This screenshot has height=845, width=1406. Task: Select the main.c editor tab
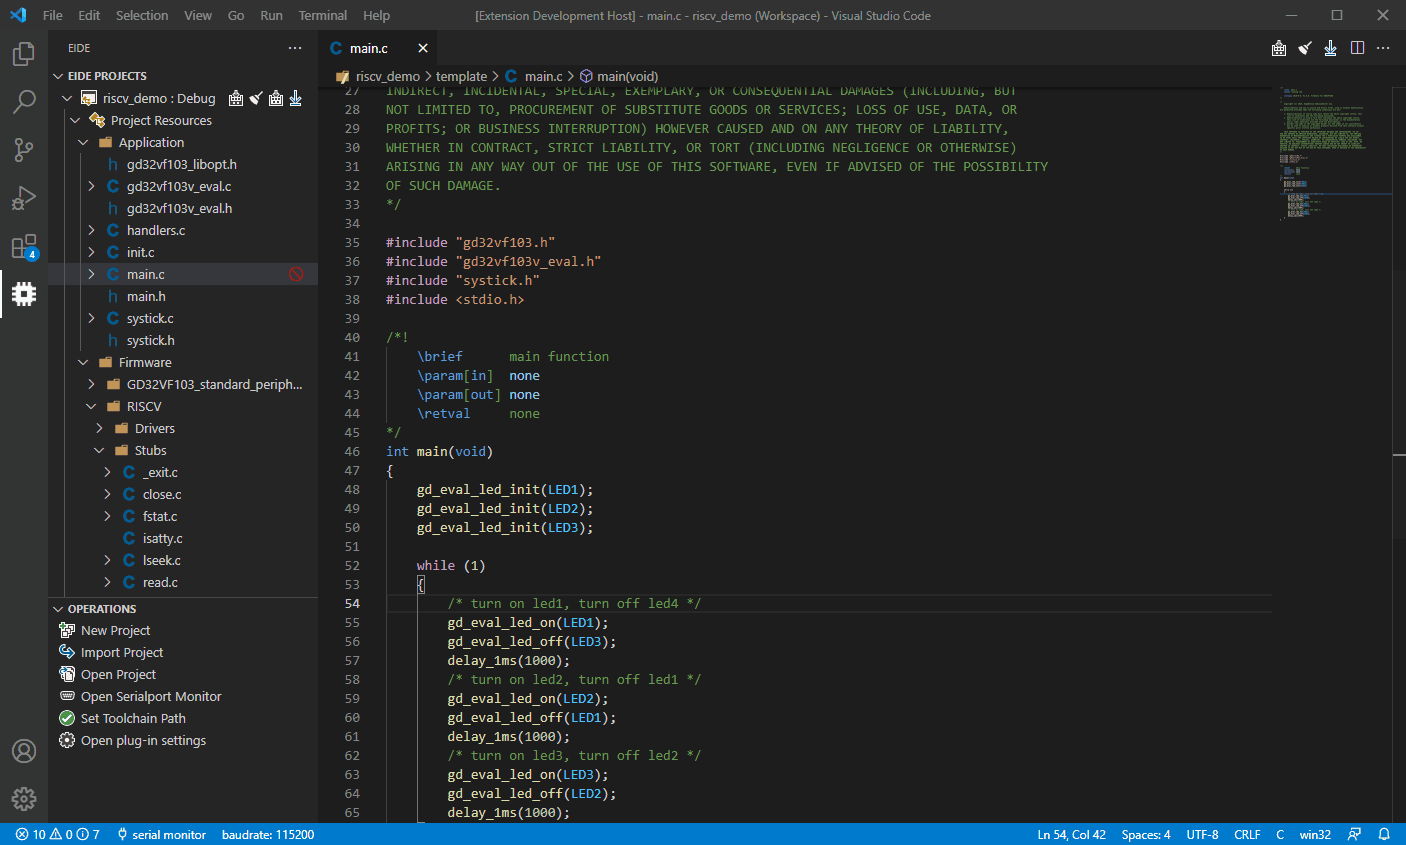368,48
